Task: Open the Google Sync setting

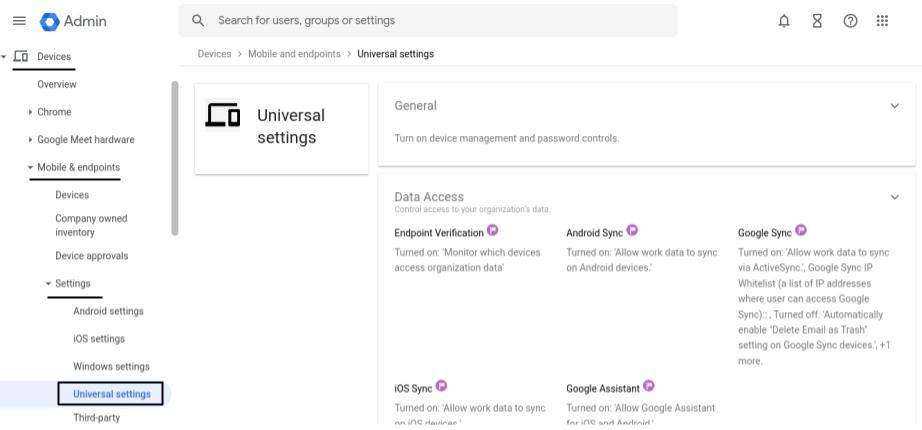Action: tap(765, 233)
